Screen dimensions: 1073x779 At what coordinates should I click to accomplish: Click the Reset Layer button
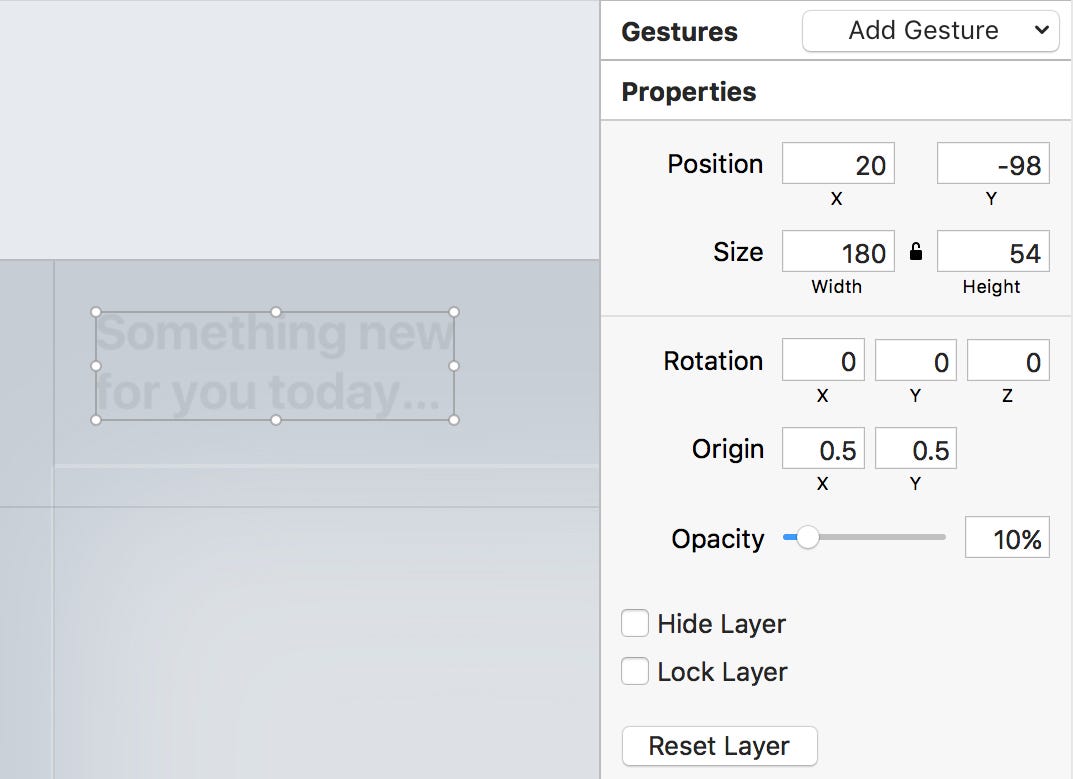click(x=719, y=746)
